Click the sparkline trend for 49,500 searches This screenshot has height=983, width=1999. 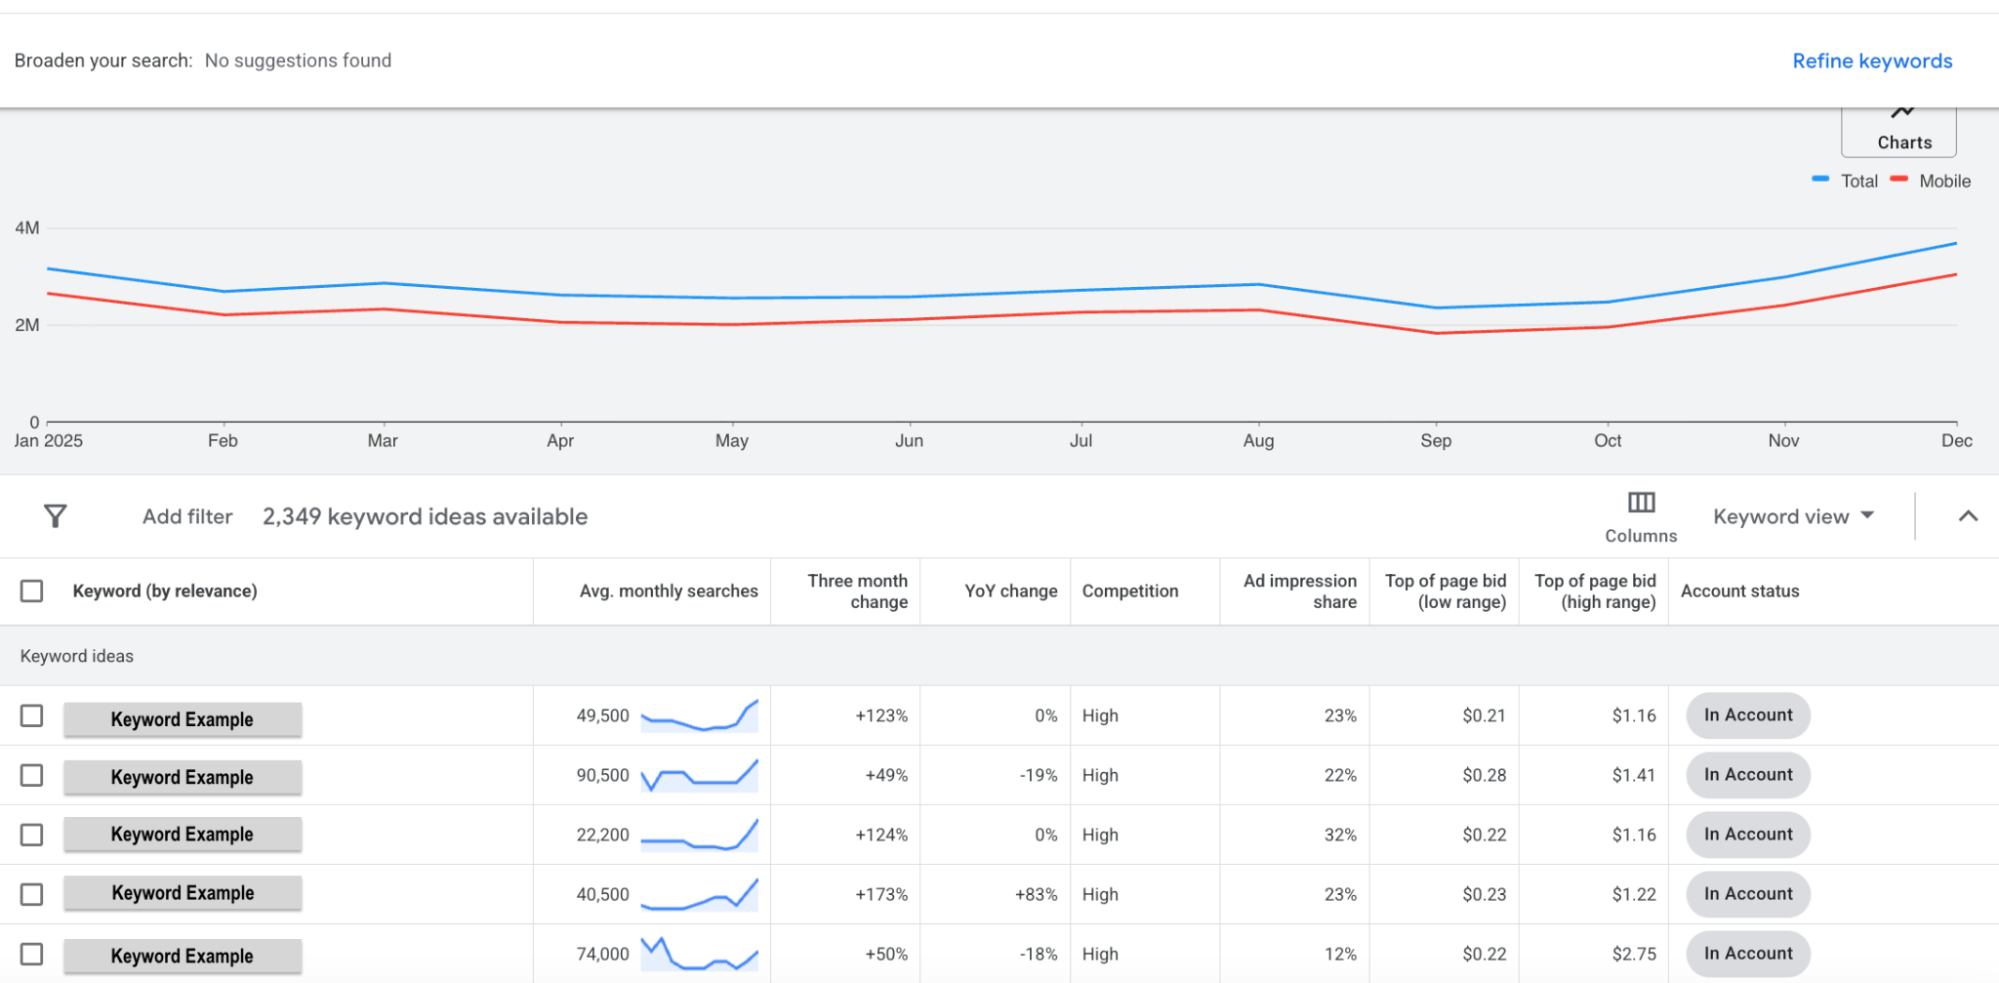click(699, 716)
